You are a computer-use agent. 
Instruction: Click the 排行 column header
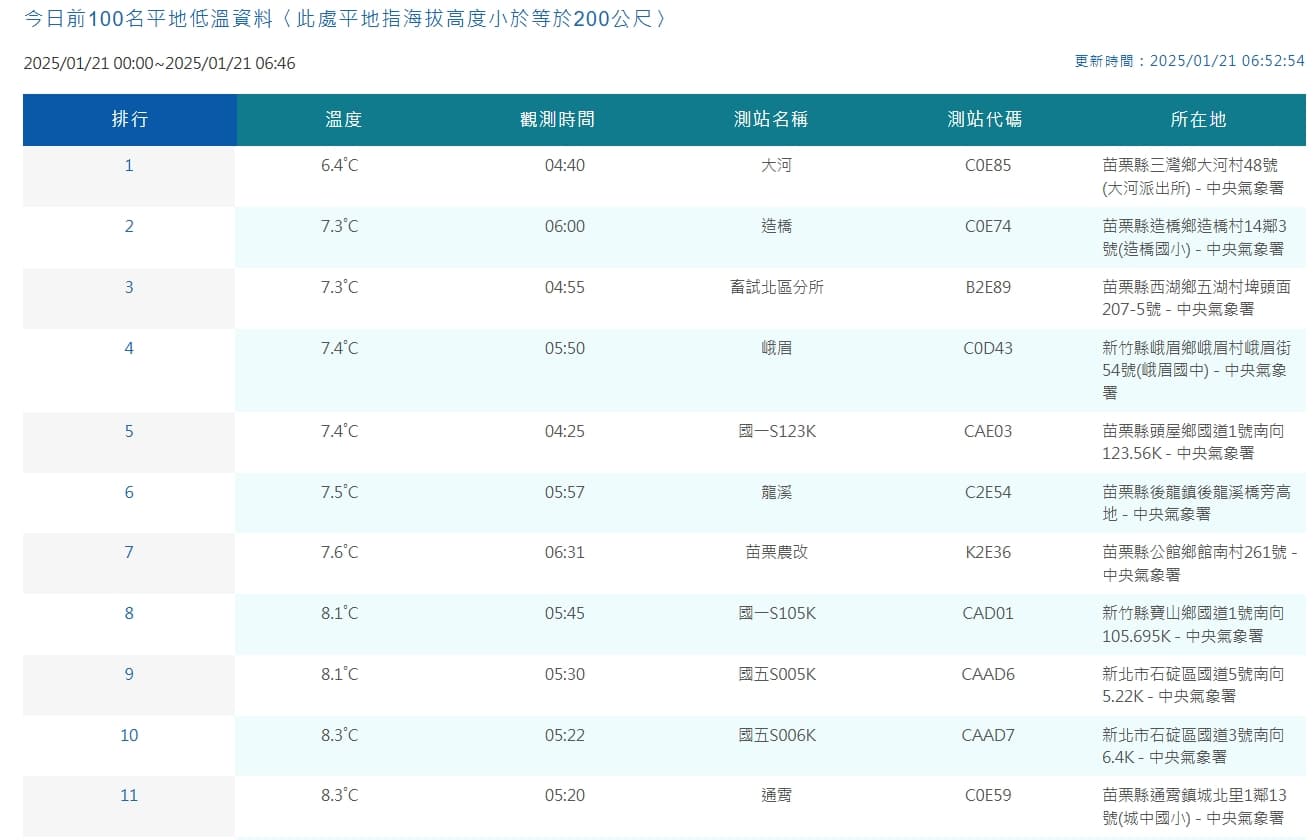pyautogui.click(x=130, y=120)
